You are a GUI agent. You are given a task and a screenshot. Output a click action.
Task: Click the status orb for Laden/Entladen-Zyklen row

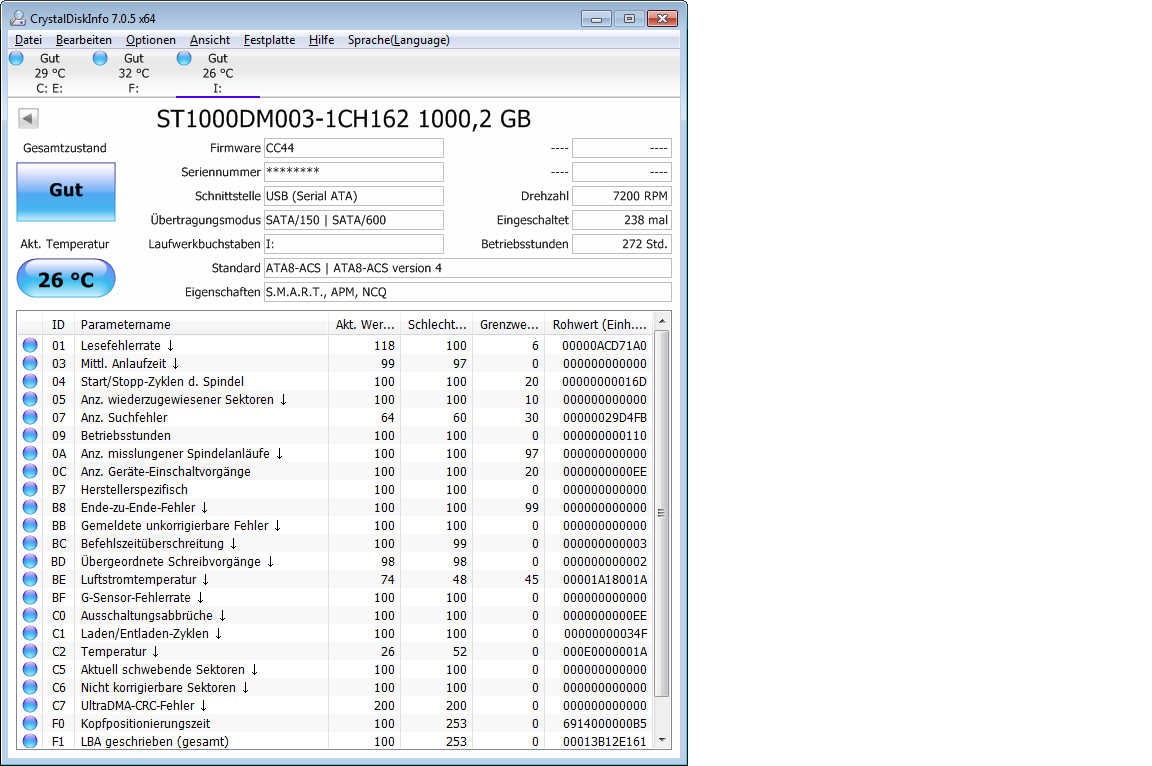pos(30,633)
